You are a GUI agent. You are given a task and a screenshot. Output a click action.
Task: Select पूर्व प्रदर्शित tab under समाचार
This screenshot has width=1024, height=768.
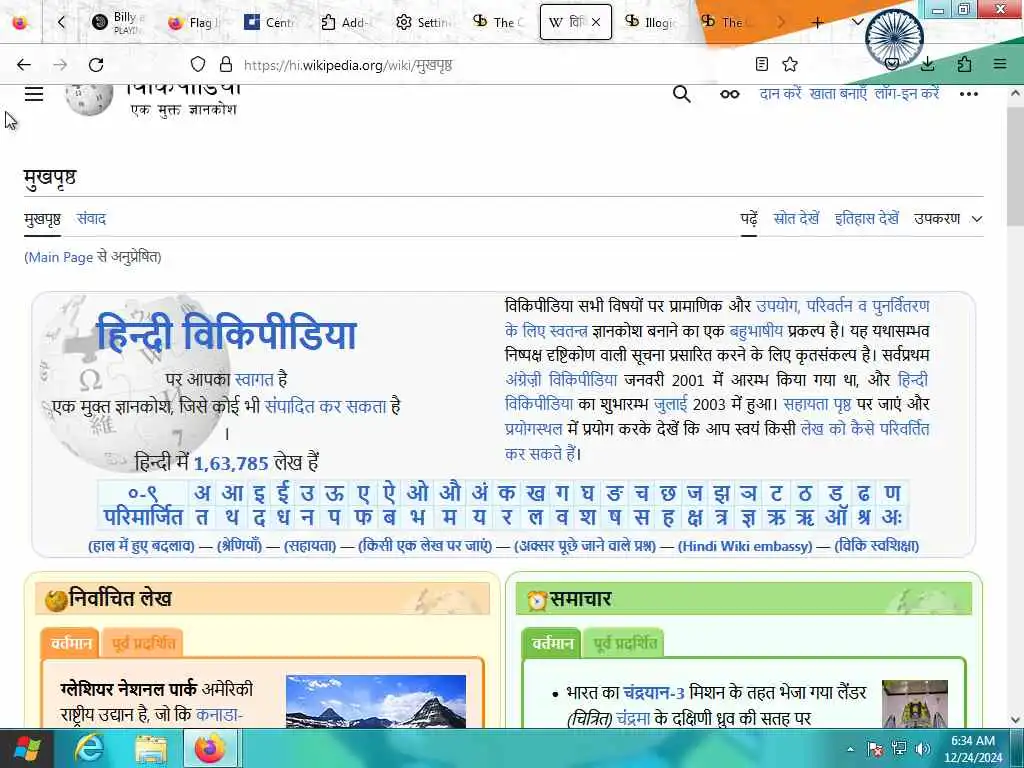[x=624, y=643]
